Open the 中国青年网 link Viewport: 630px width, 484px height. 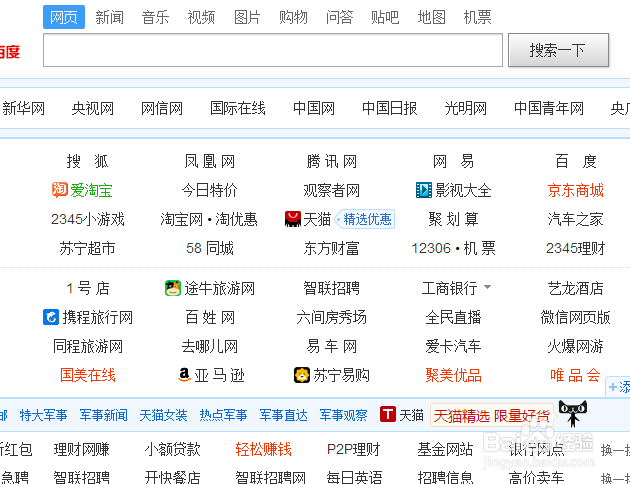549,108
